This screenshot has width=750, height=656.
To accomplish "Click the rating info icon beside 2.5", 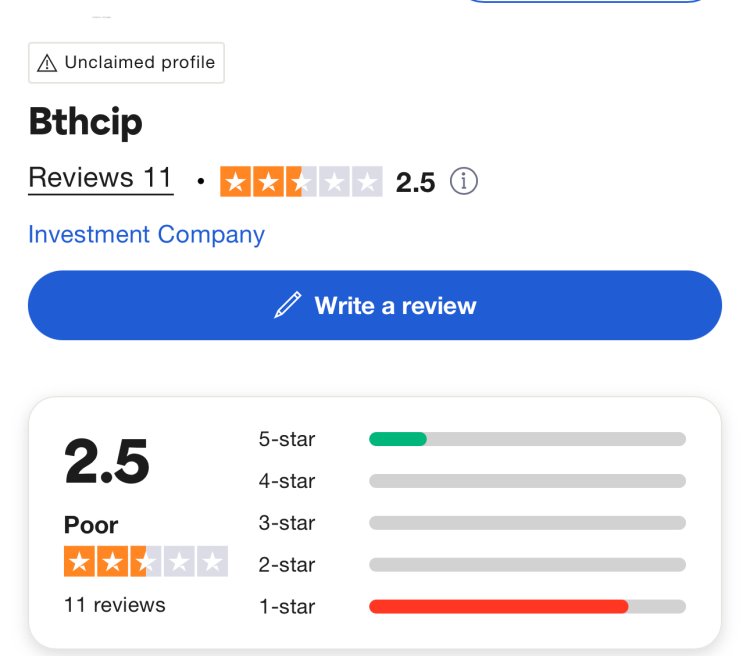I will click(463, 181).
